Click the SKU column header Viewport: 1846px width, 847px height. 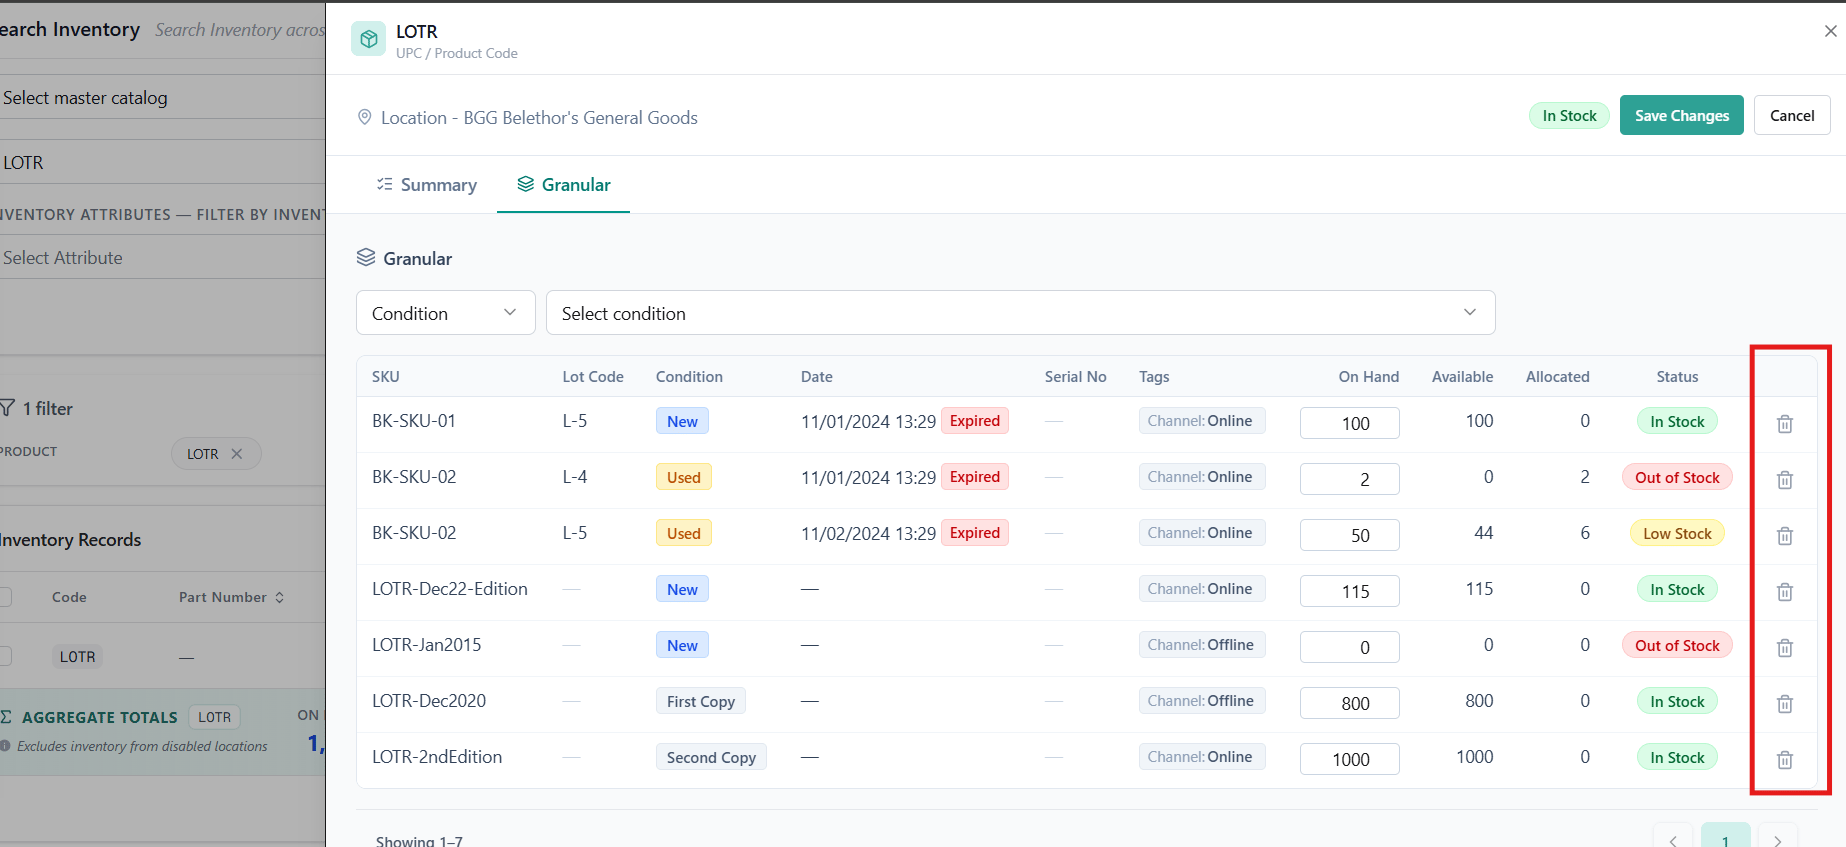click(x=386, y=377)
